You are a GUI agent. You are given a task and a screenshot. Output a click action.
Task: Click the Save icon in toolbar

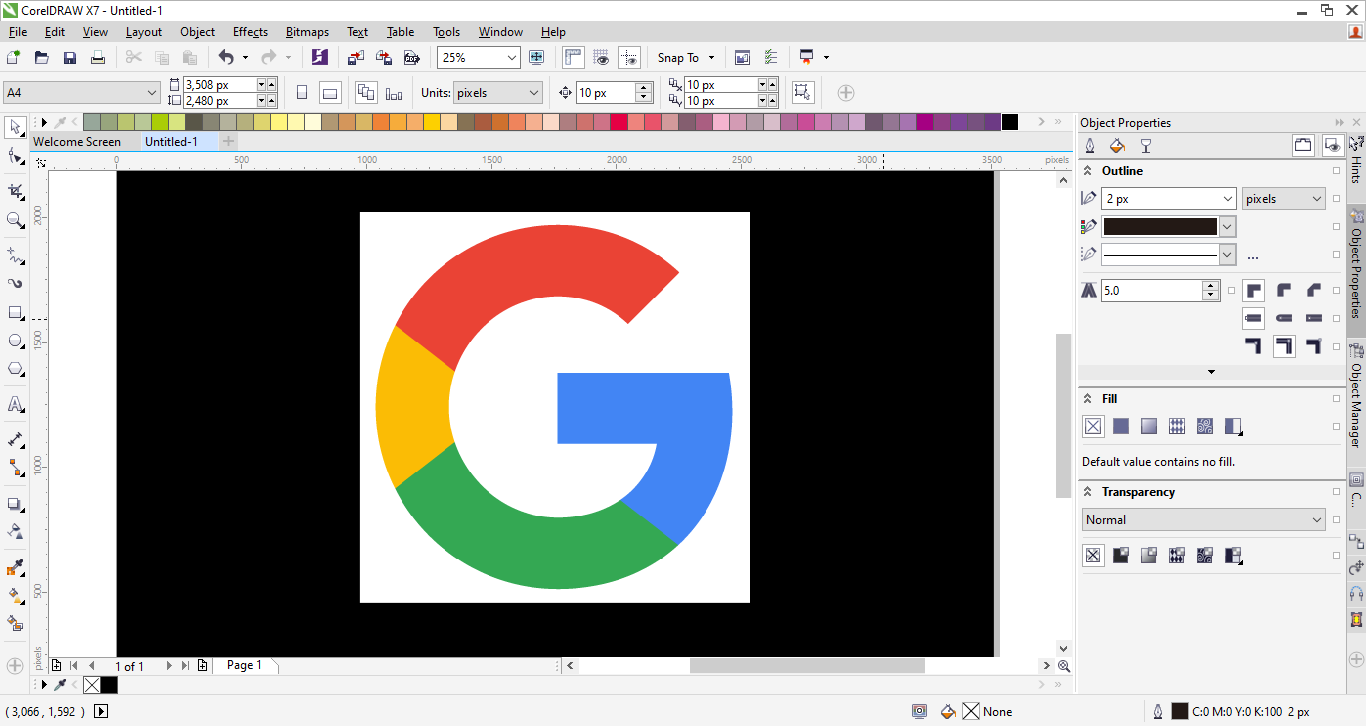click(70, 58)
